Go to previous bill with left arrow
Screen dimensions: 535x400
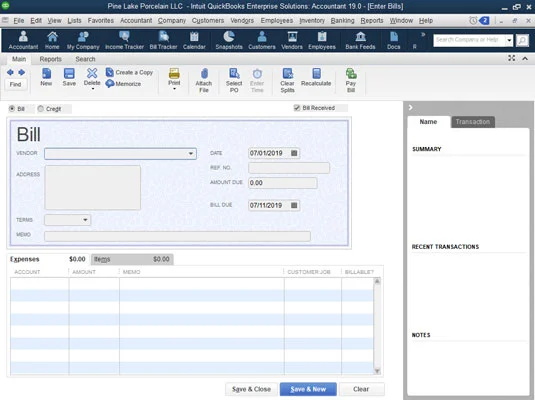tap(10, 72)
